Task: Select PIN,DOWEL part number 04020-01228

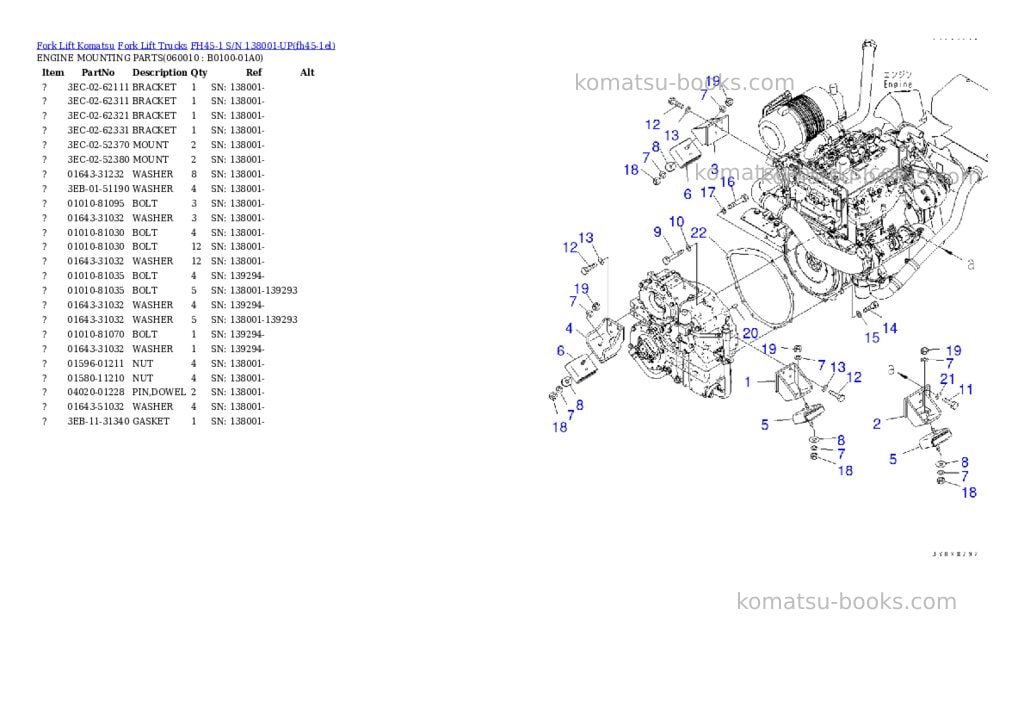Action: coord(95,393)
